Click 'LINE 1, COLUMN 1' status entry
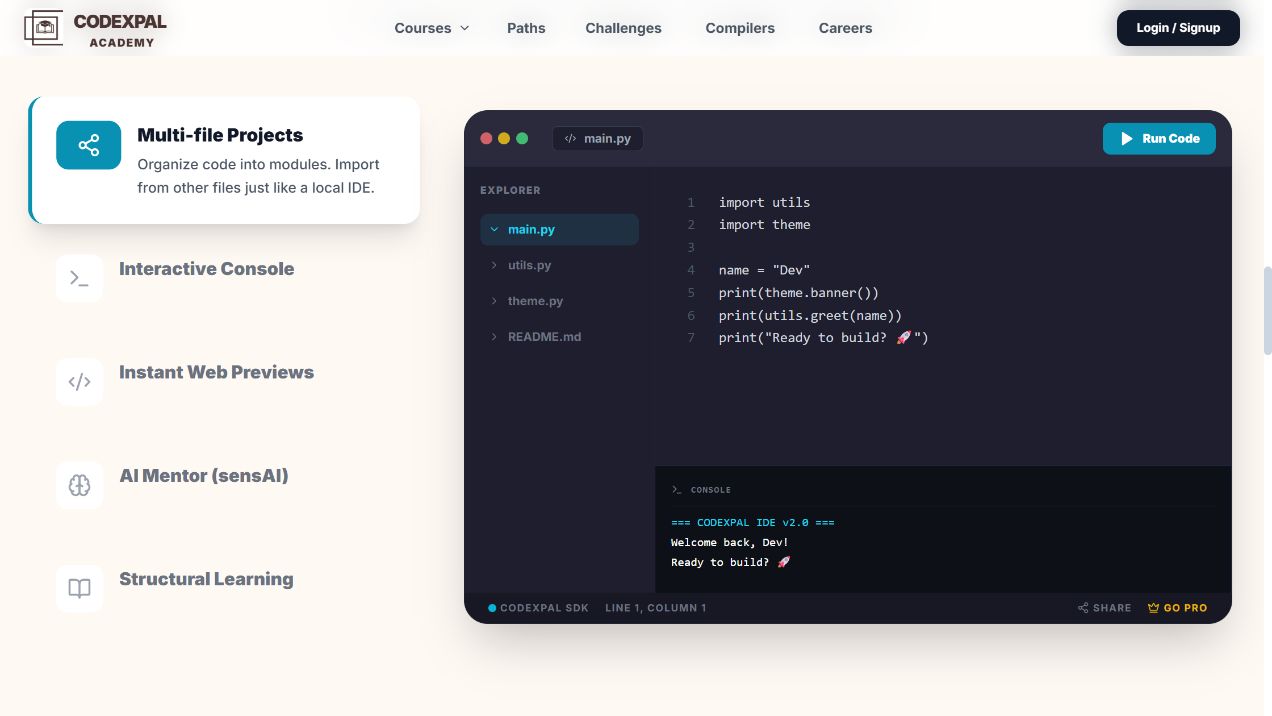The width and height of the screenshot is (1272, 716). 656,608
